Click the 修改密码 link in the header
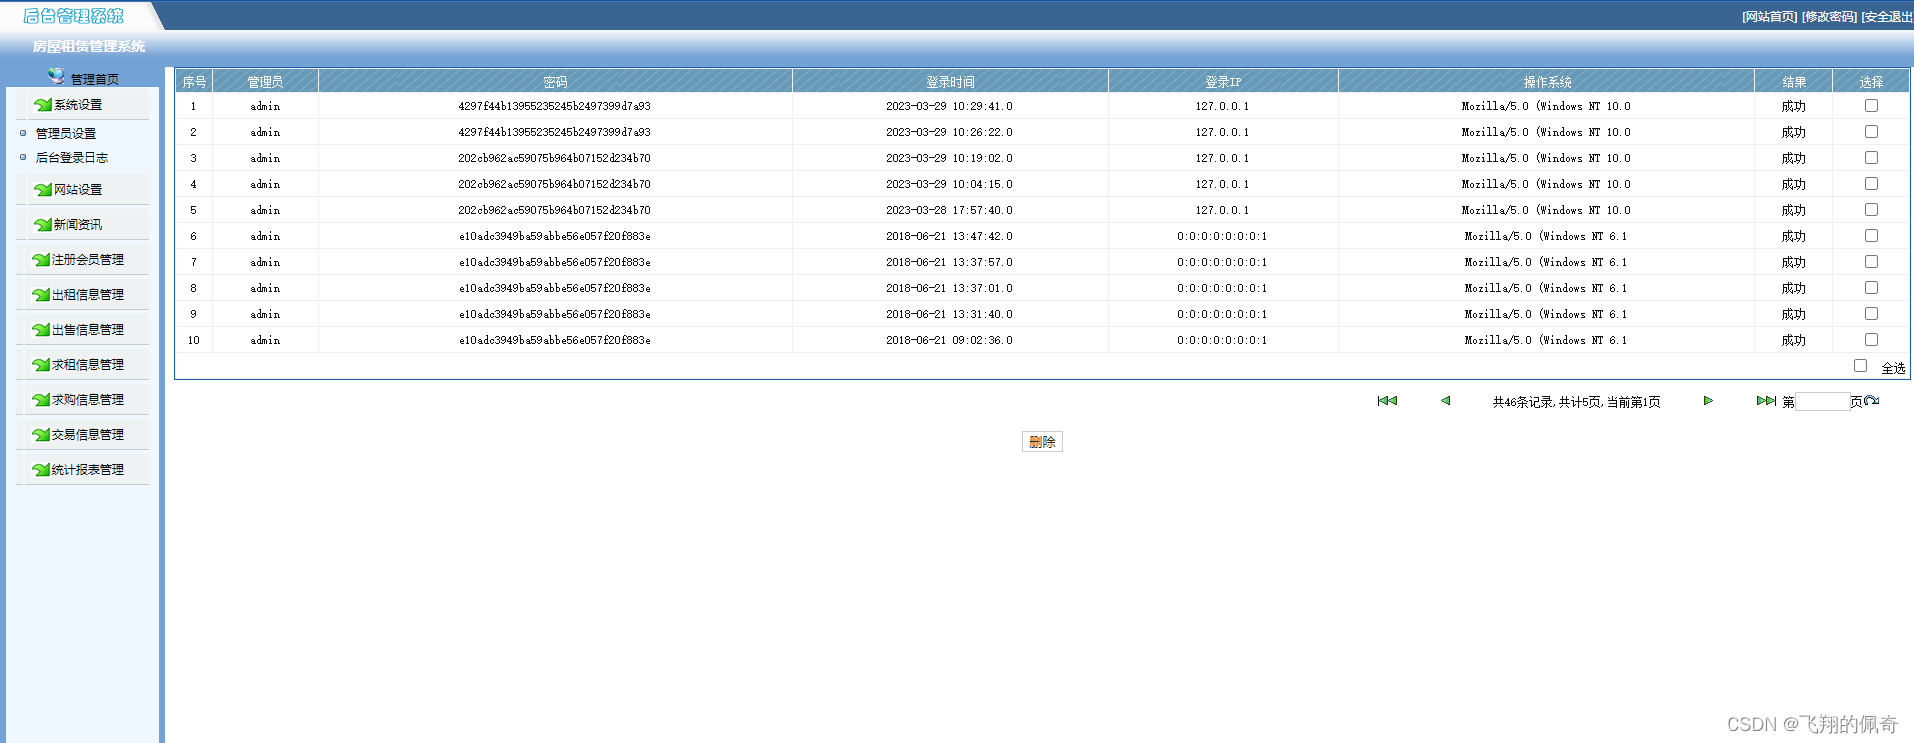The width and height of the screenshot is (1914, 743). click(x=1829, y=17)
